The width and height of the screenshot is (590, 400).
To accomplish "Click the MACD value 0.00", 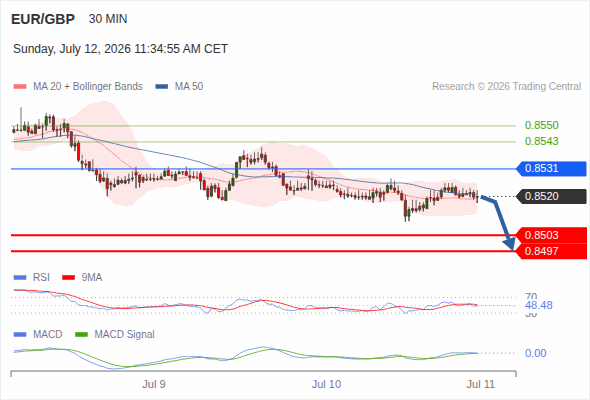I will point(535,353).
